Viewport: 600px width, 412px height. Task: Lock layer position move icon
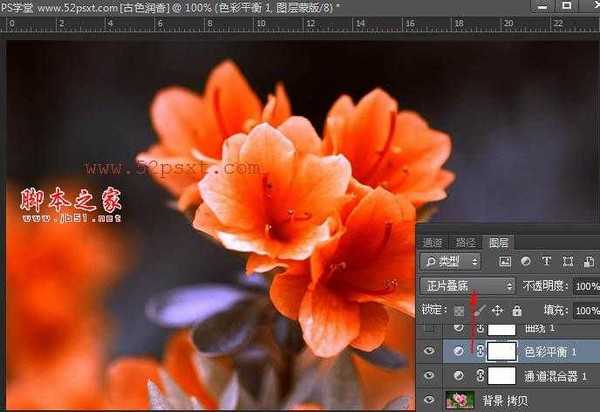click(x=497, y=311)
